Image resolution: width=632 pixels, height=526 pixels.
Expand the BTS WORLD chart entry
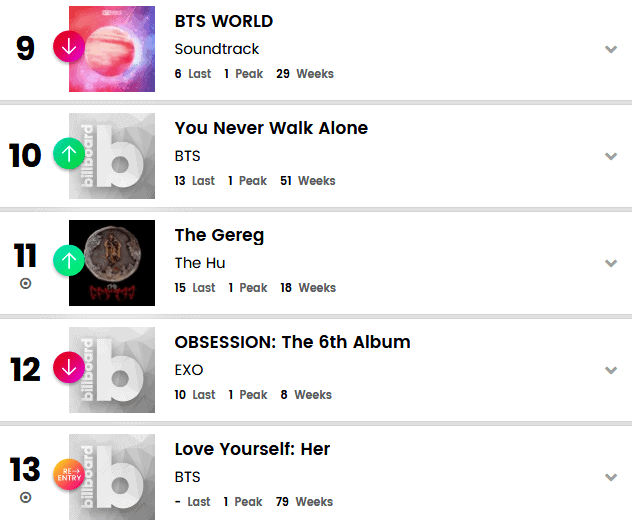(610, 49)
